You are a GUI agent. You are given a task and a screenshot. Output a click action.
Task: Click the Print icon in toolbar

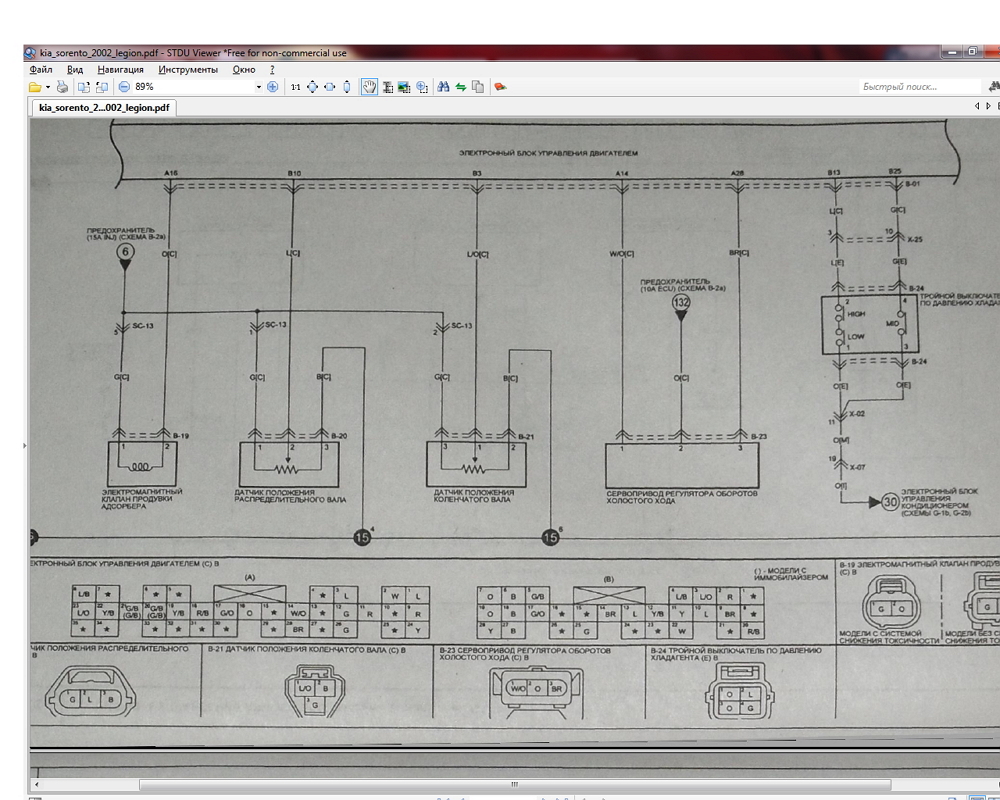62,87
